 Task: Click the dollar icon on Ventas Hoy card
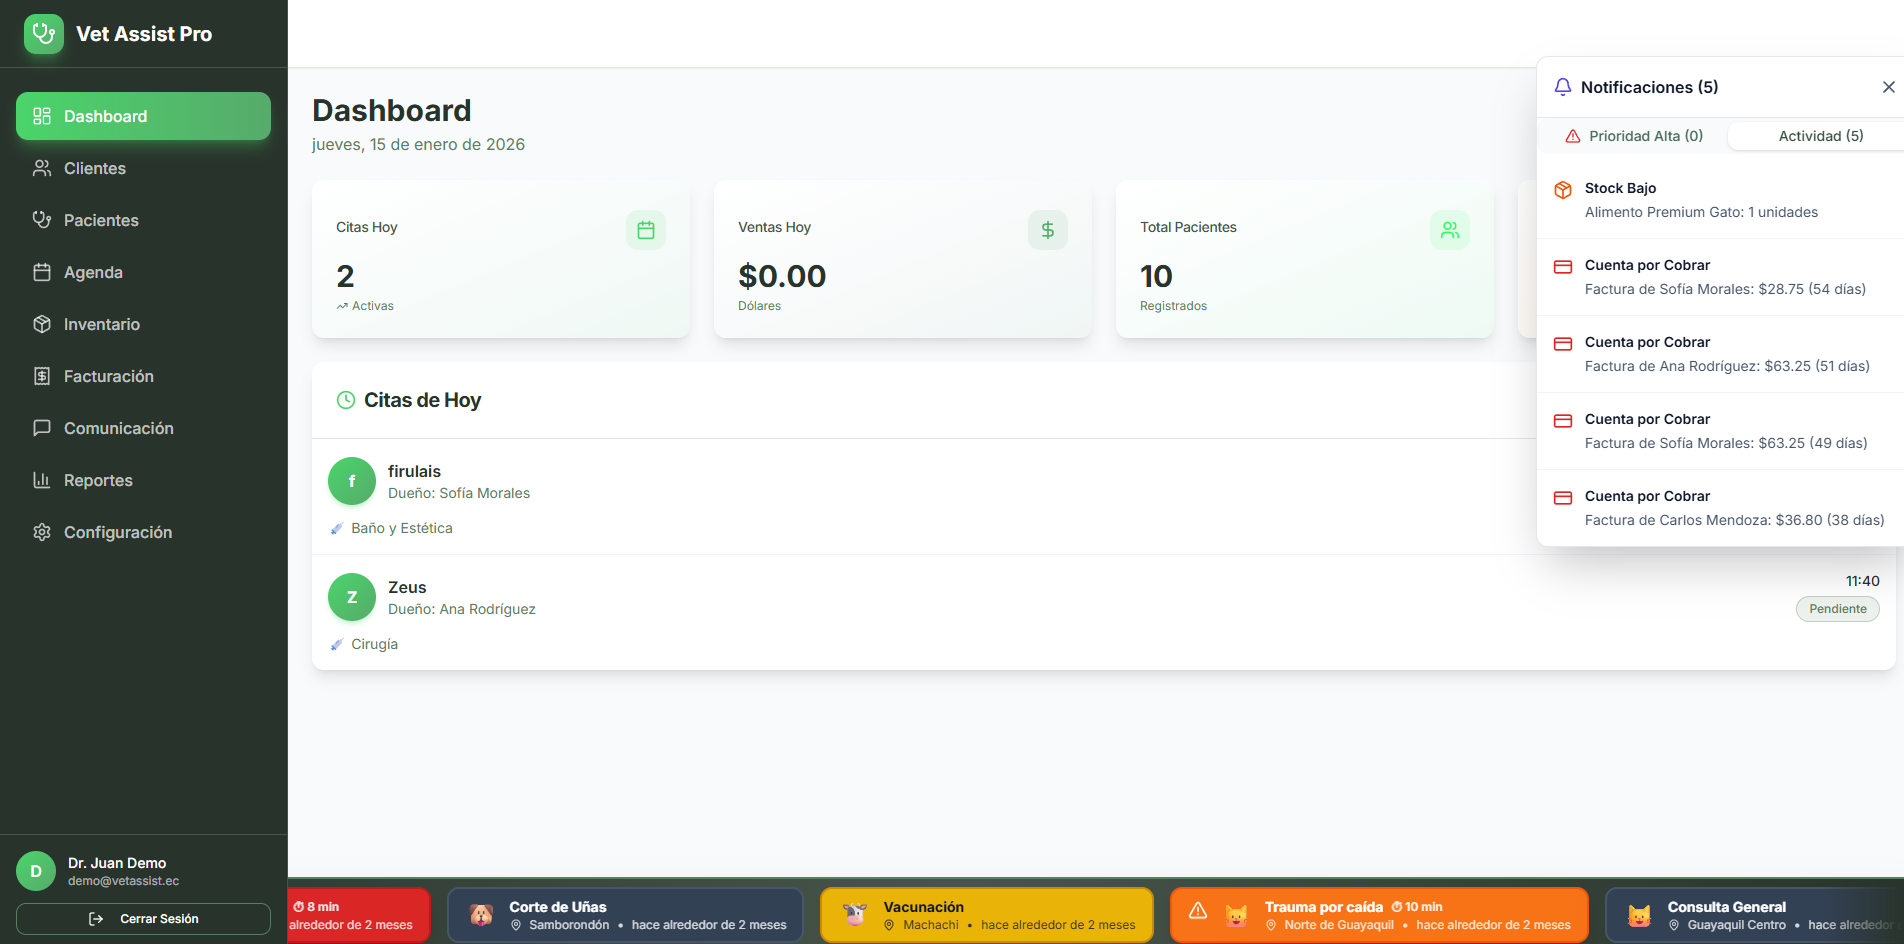(1047, 230)
